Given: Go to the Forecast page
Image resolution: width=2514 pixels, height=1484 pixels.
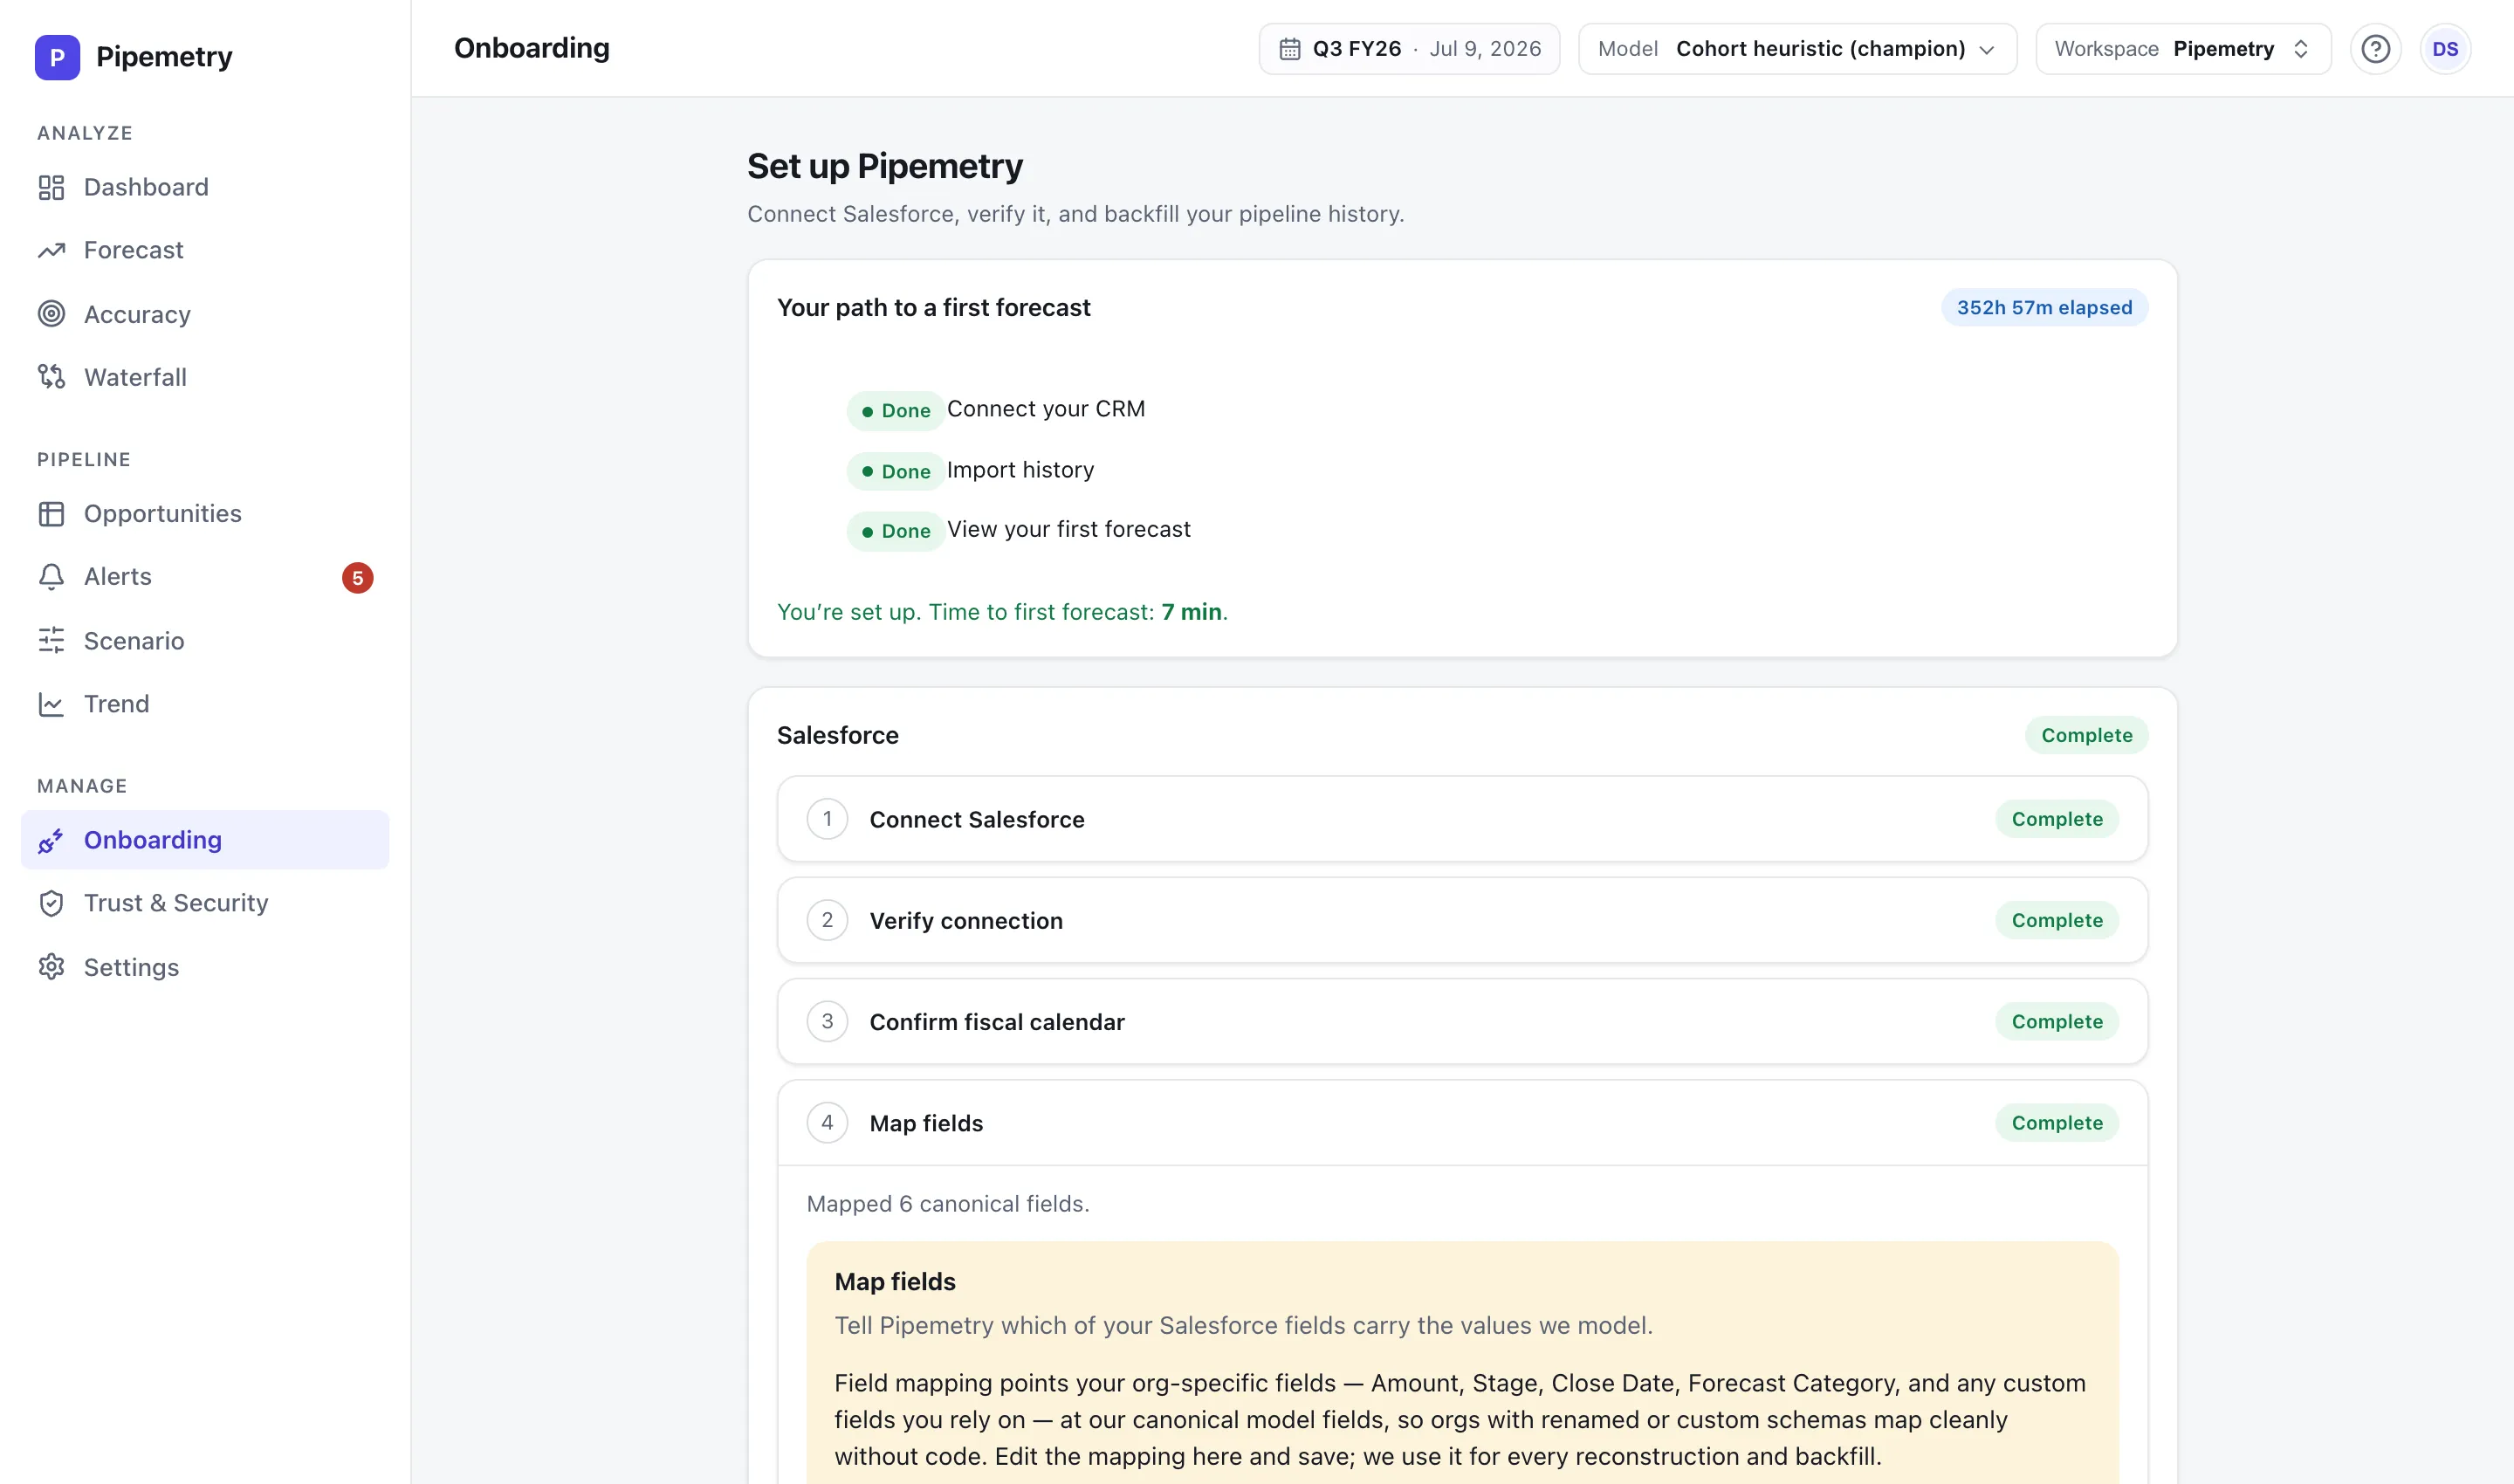Looking at the screenshot, I should (x=204, y=250).
